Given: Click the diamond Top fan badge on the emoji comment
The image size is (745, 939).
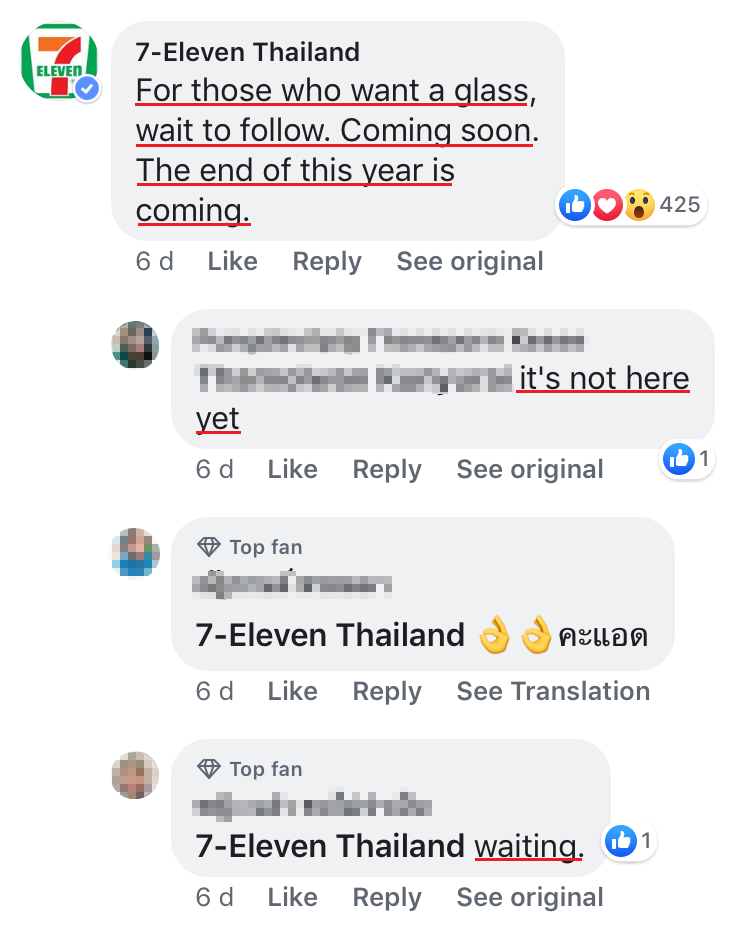Looking at the screenshot, I should coord(208,547).
